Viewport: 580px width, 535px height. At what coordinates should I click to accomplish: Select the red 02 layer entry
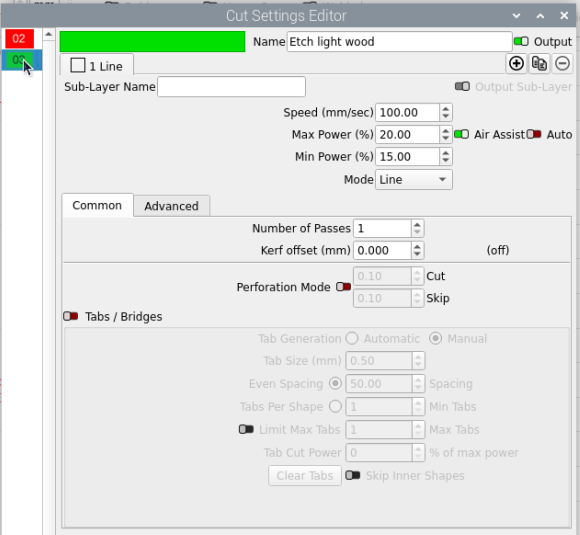point(19,38)
